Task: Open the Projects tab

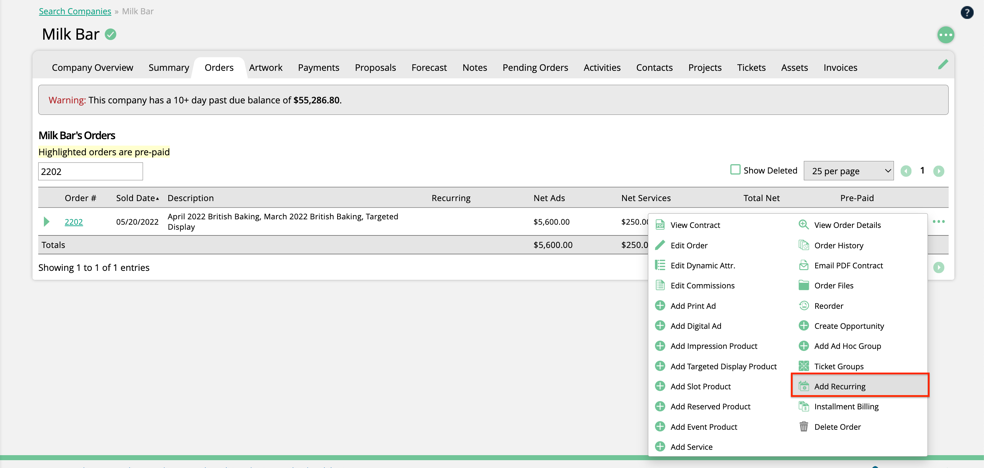Action: pos(705,68)
